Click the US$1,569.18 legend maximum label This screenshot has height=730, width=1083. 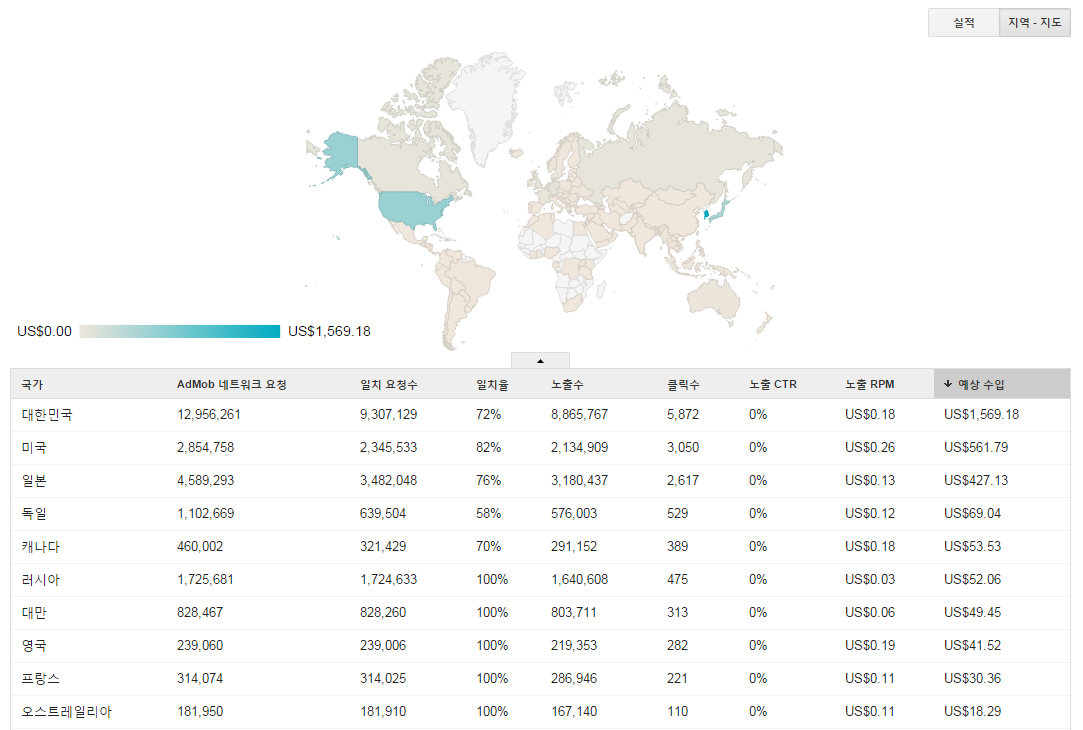coord(329,332)
